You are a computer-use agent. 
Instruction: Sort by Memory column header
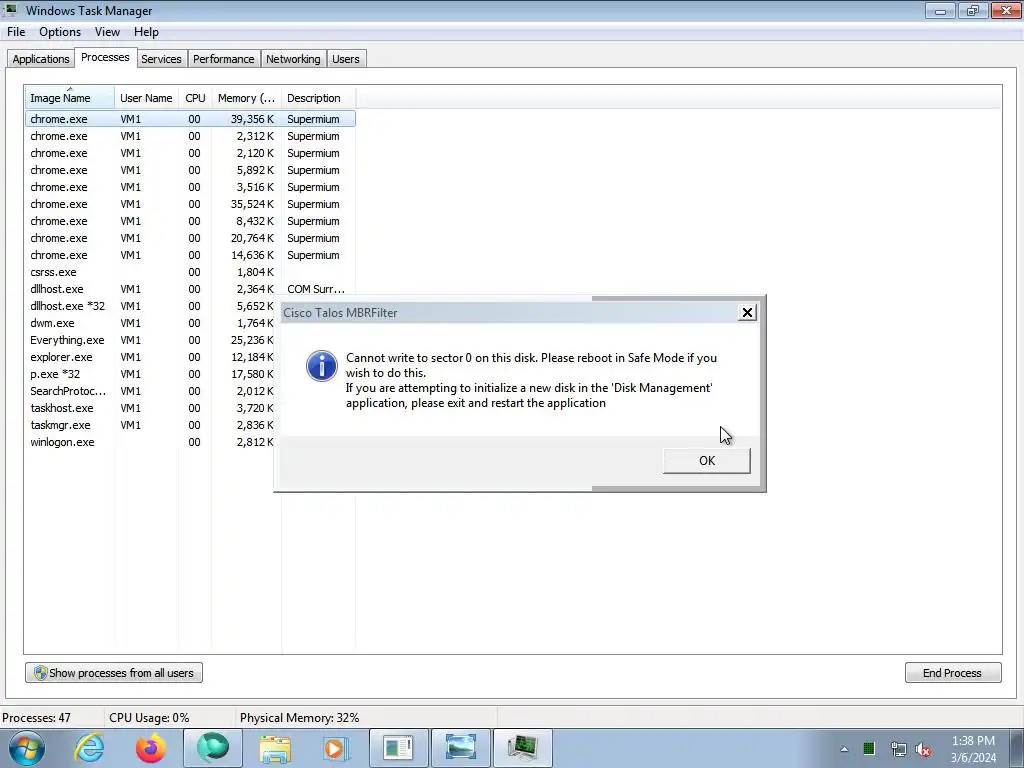pyautogui.click(x=246, y=98)
